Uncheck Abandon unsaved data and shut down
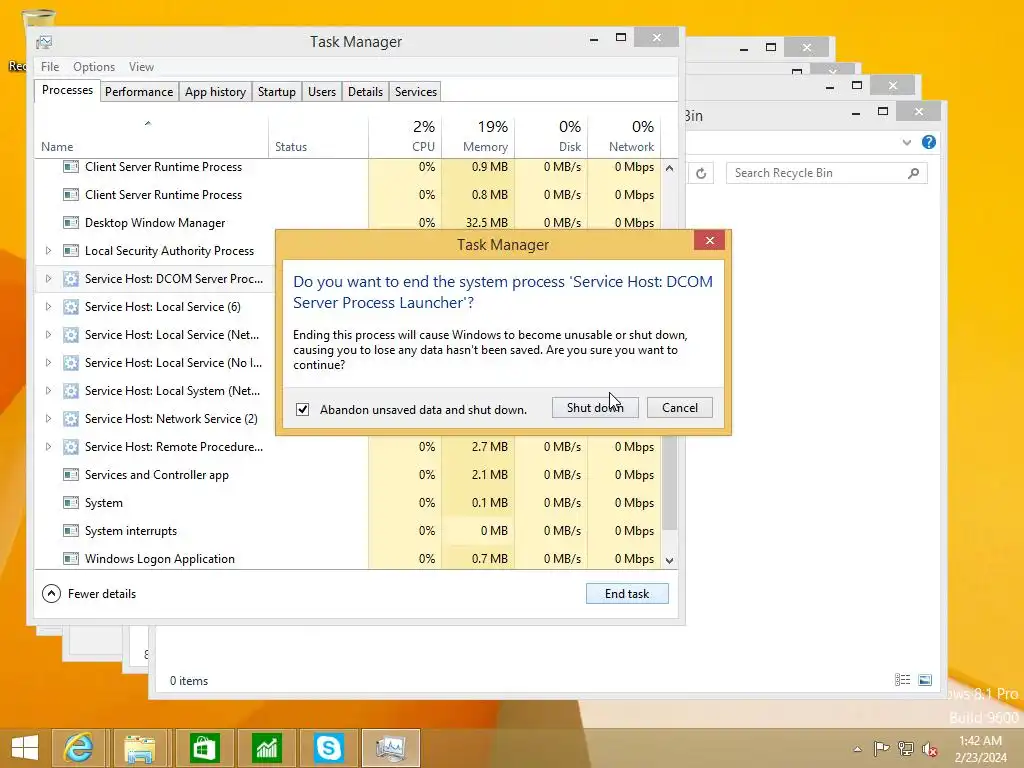The height and width of the screenshot is (768, 1024). point(302,409)
